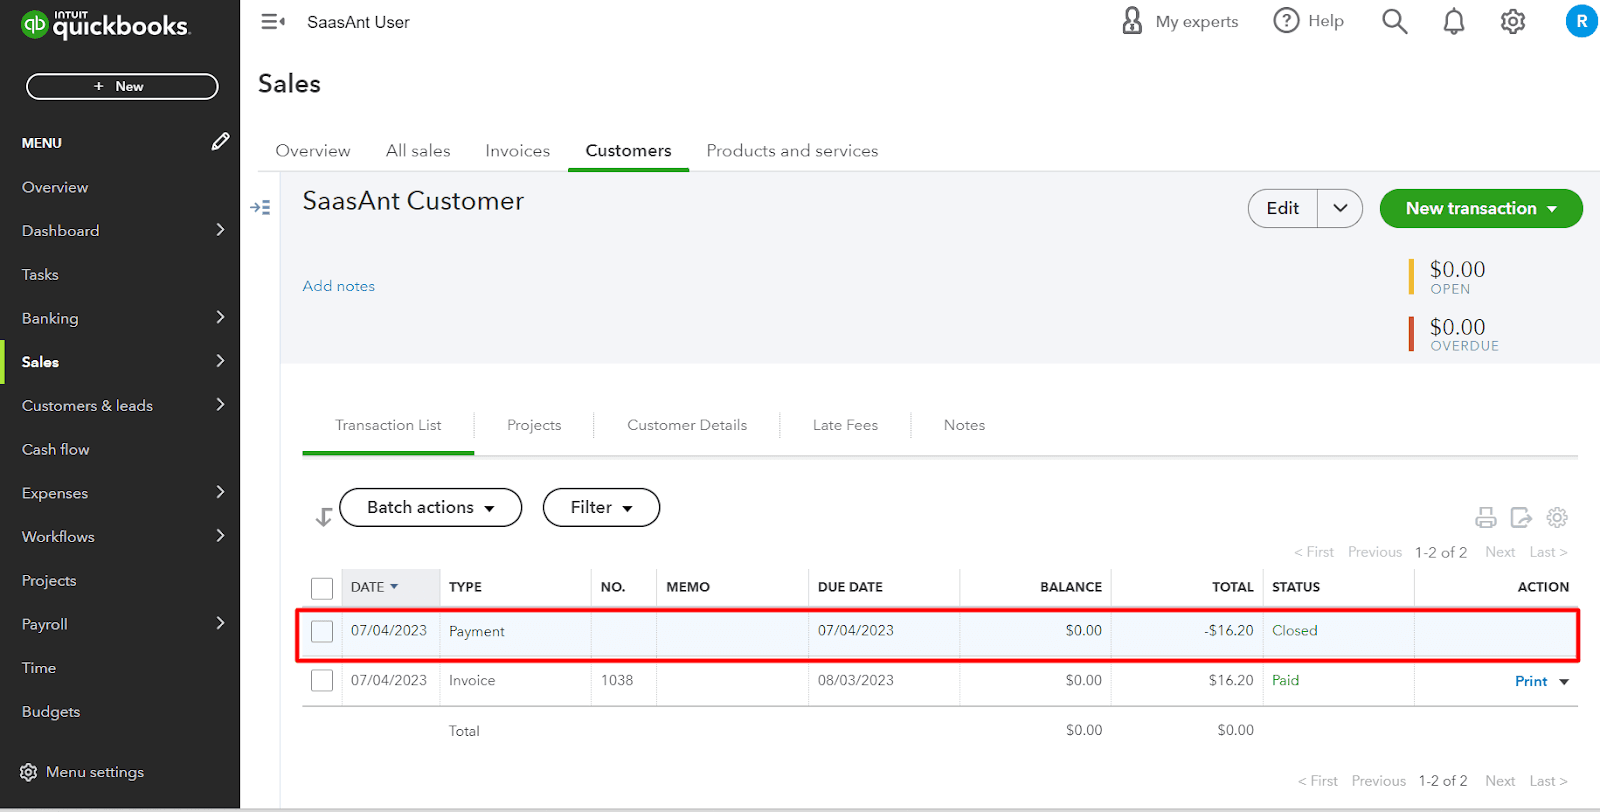
Task: Open the Projects sub-tab
Action: click(534, 425)
